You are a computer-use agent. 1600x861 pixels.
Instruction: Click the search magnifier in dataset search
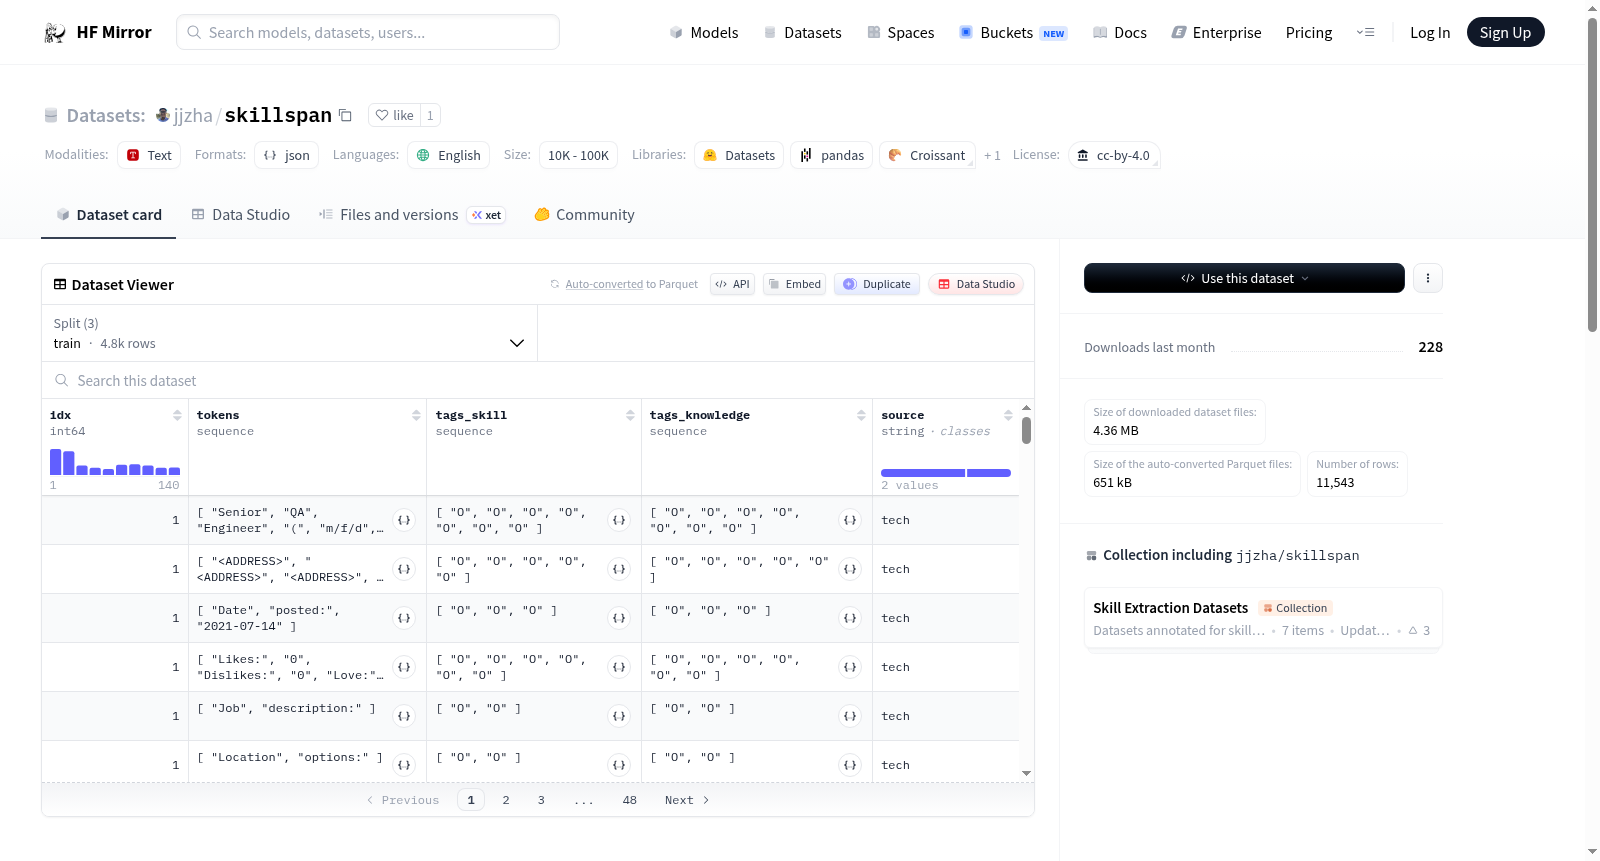[x=62, y=381]
